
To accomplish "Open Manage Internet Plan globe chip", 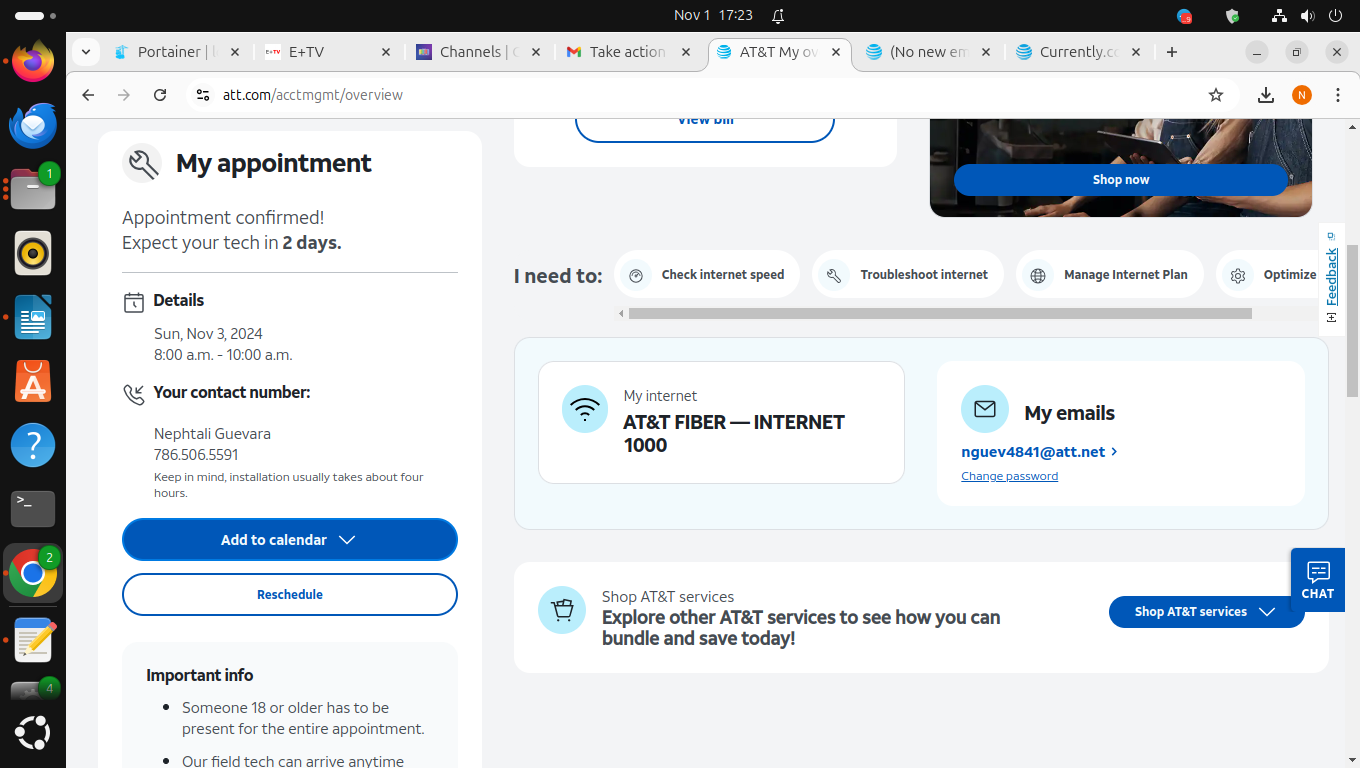I will click(1110, 275).
